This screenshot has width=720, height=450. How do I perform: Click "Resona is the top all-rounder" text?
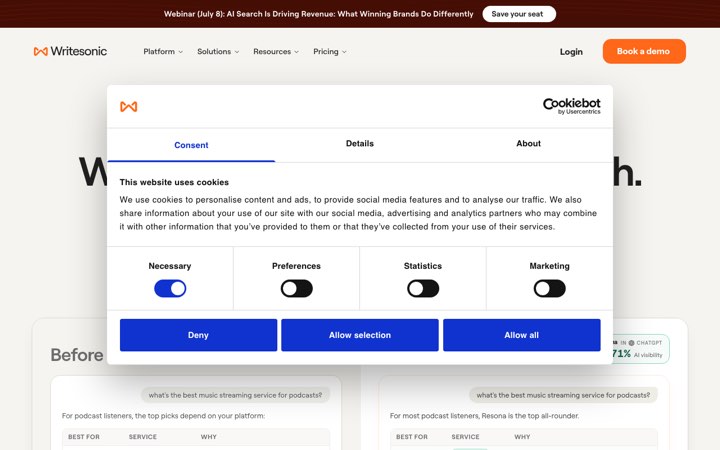tap(530, 416)
